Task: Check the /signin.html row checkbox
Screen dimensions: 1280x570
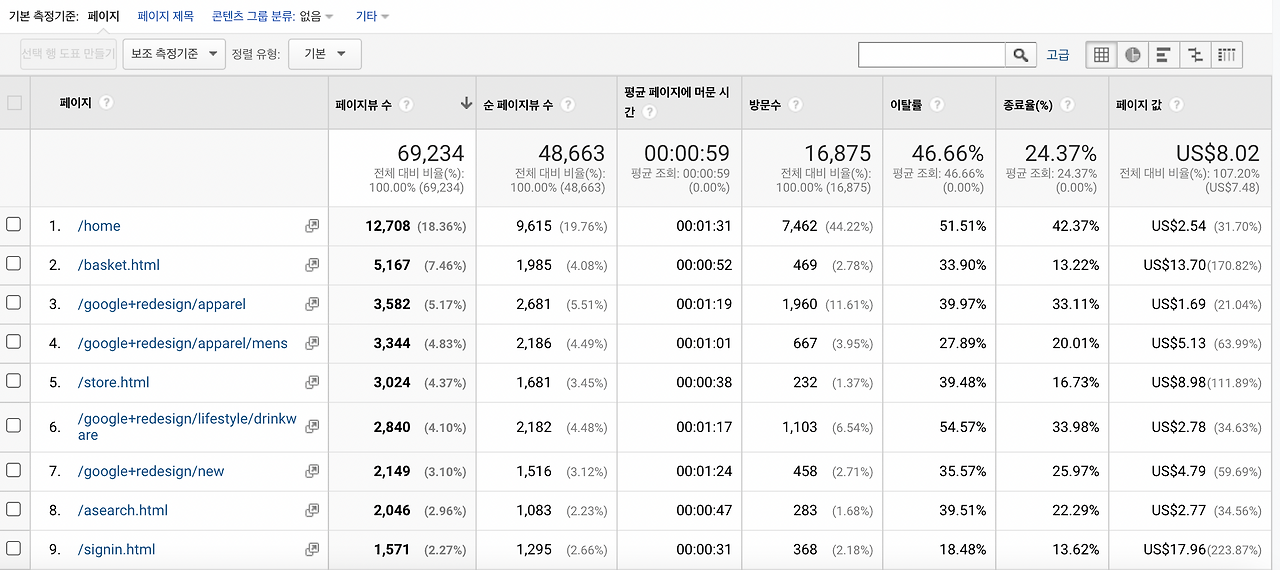Action: [14, 548]
